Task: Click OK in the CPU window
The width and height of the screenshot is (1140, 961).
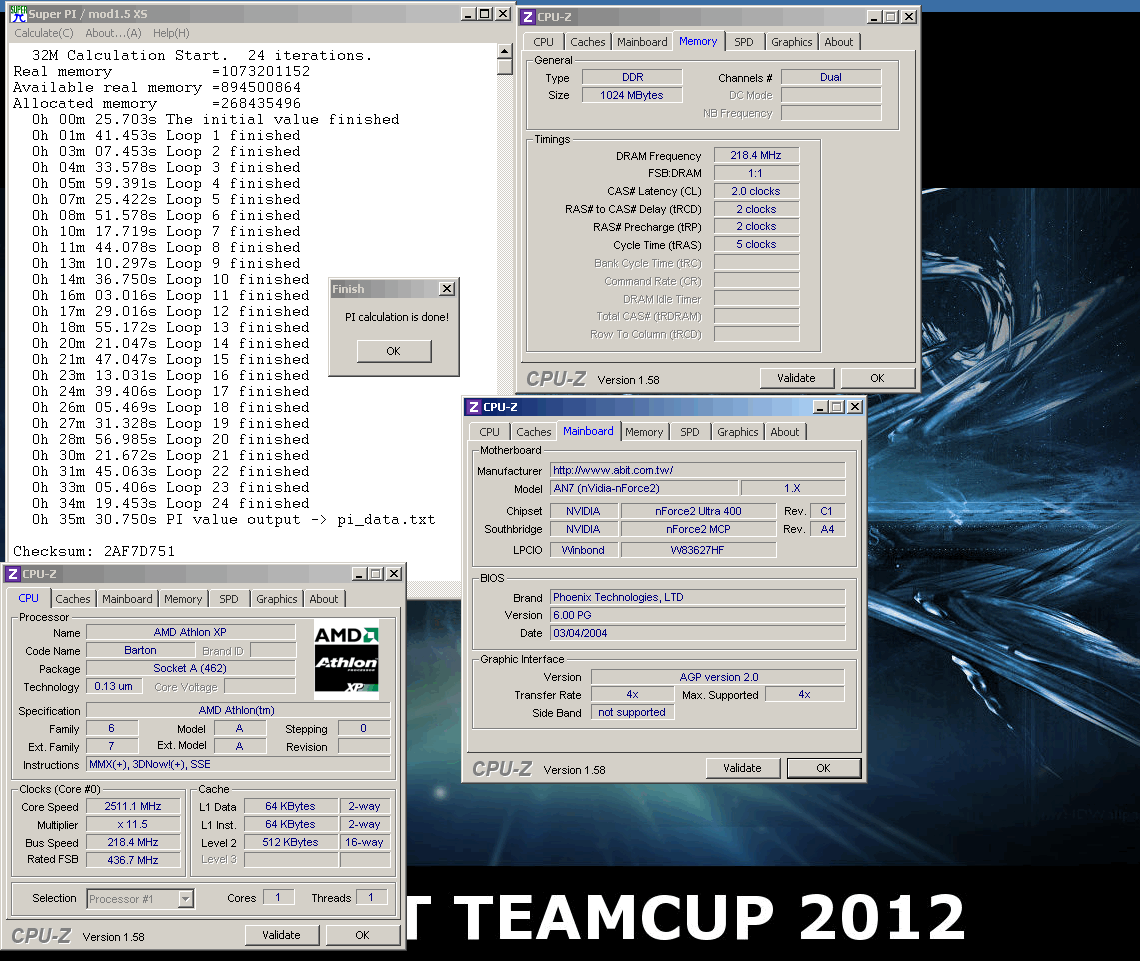Action: coord(363,936)
